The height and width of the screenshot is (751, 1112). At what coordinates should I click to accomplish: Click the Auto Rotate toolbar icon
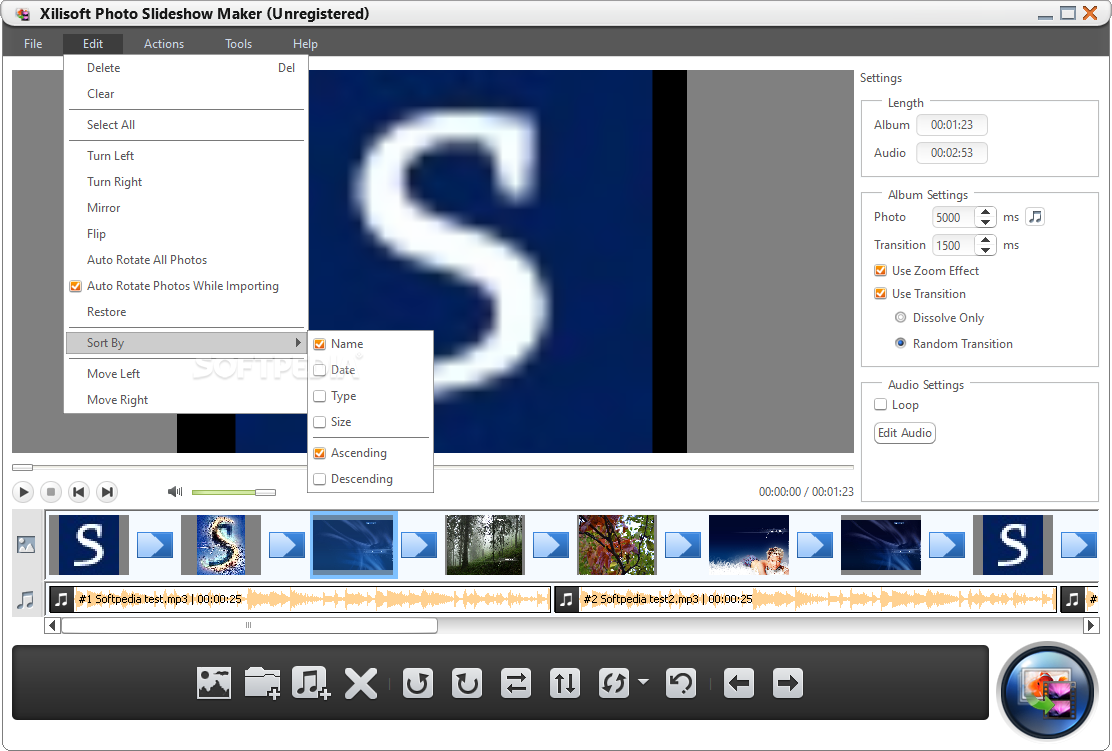(613, 684)
